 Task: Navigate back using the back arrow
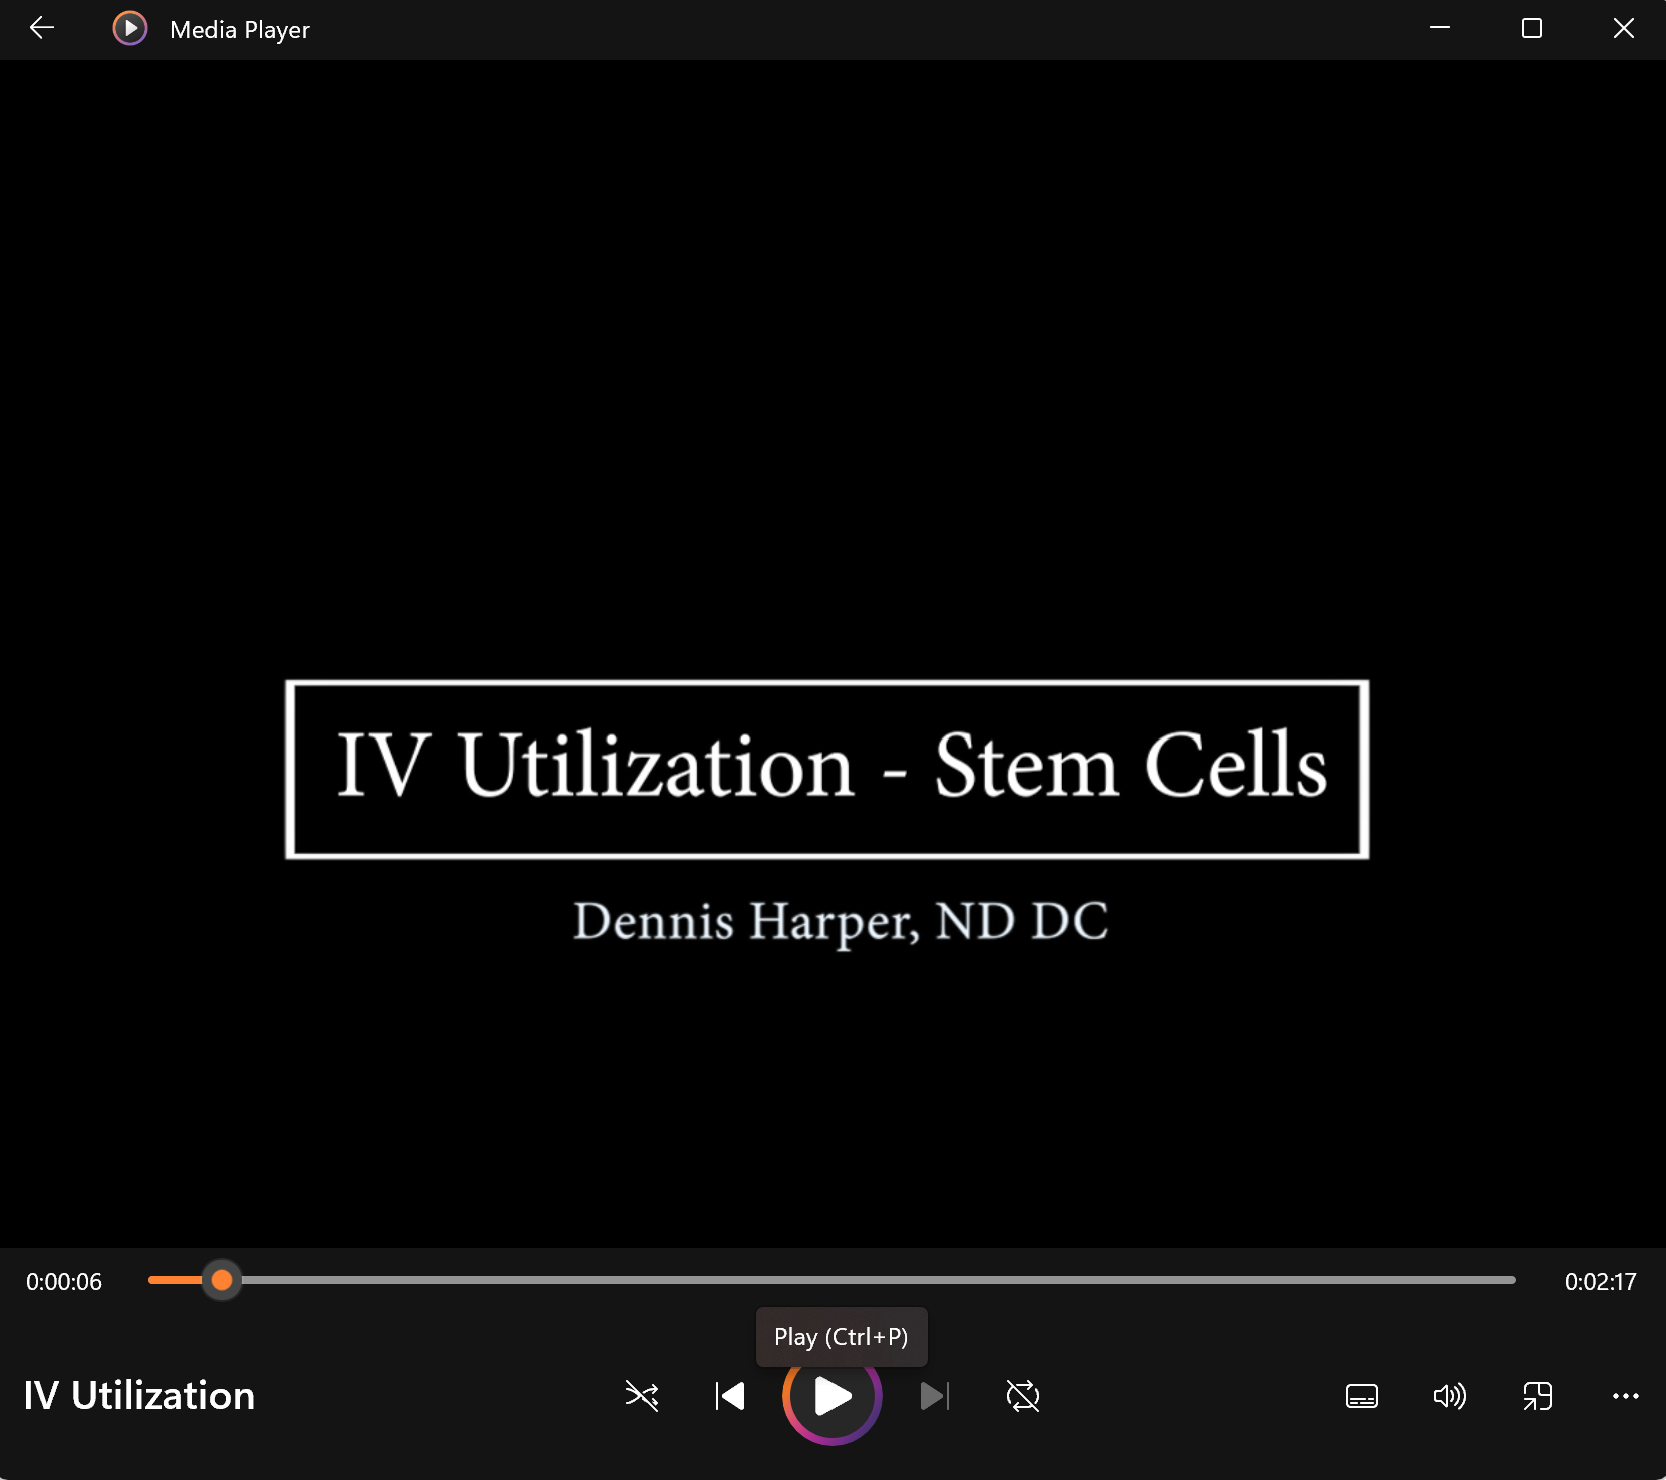[41, 28]
